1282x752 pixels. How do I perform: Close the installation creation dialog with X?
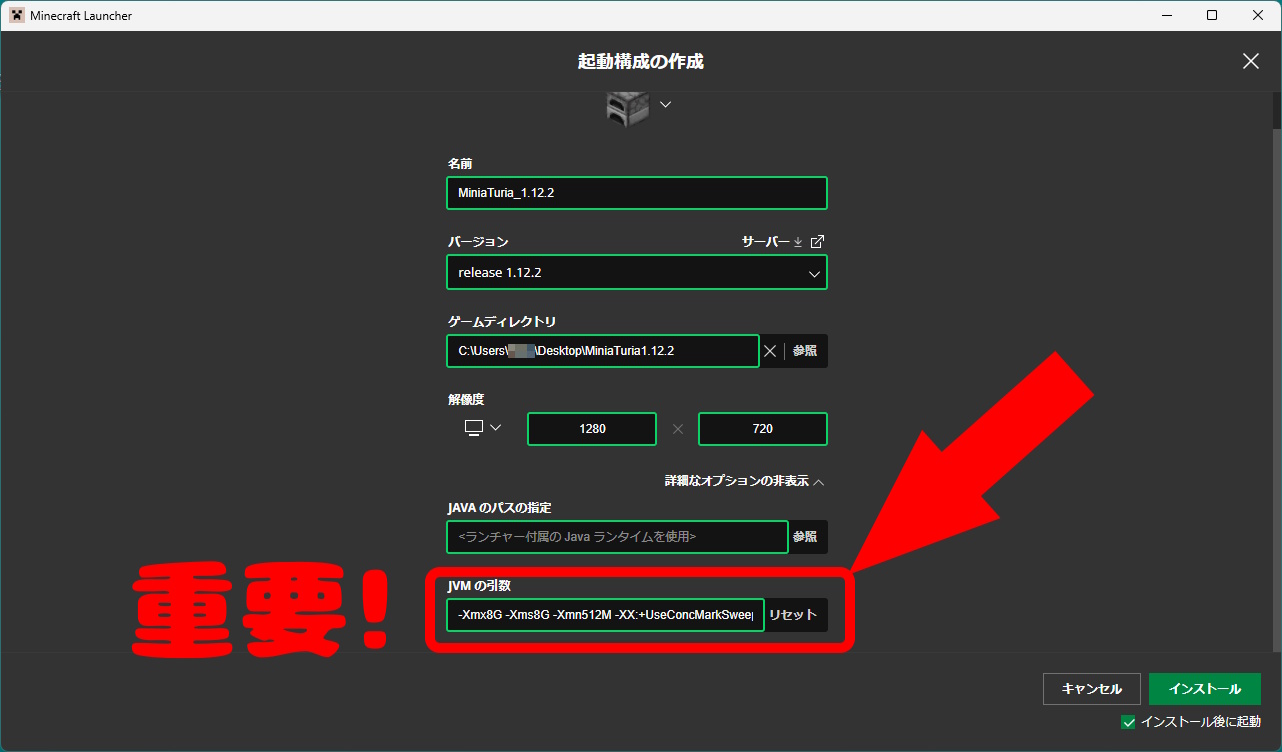(x=1250, y=61)
